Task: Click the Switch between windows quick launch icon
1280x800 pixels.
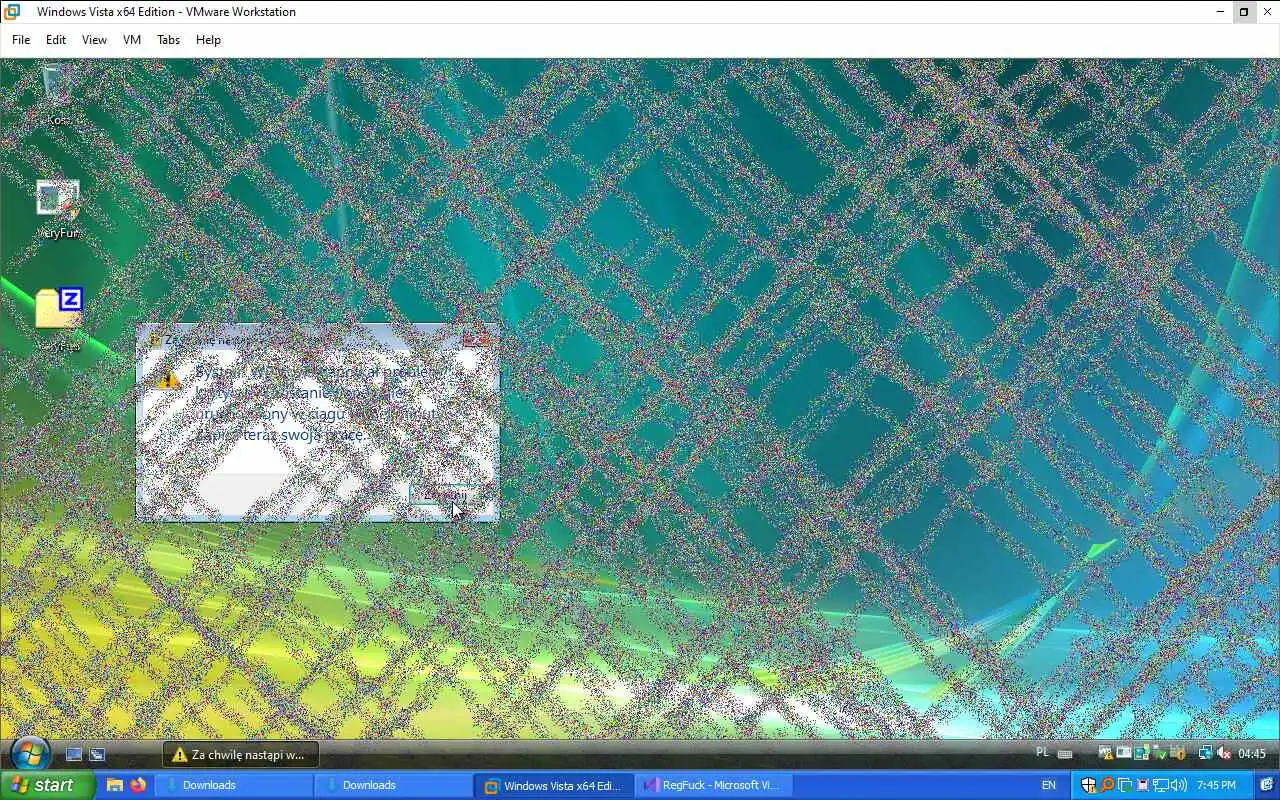Action: (97, 755)
